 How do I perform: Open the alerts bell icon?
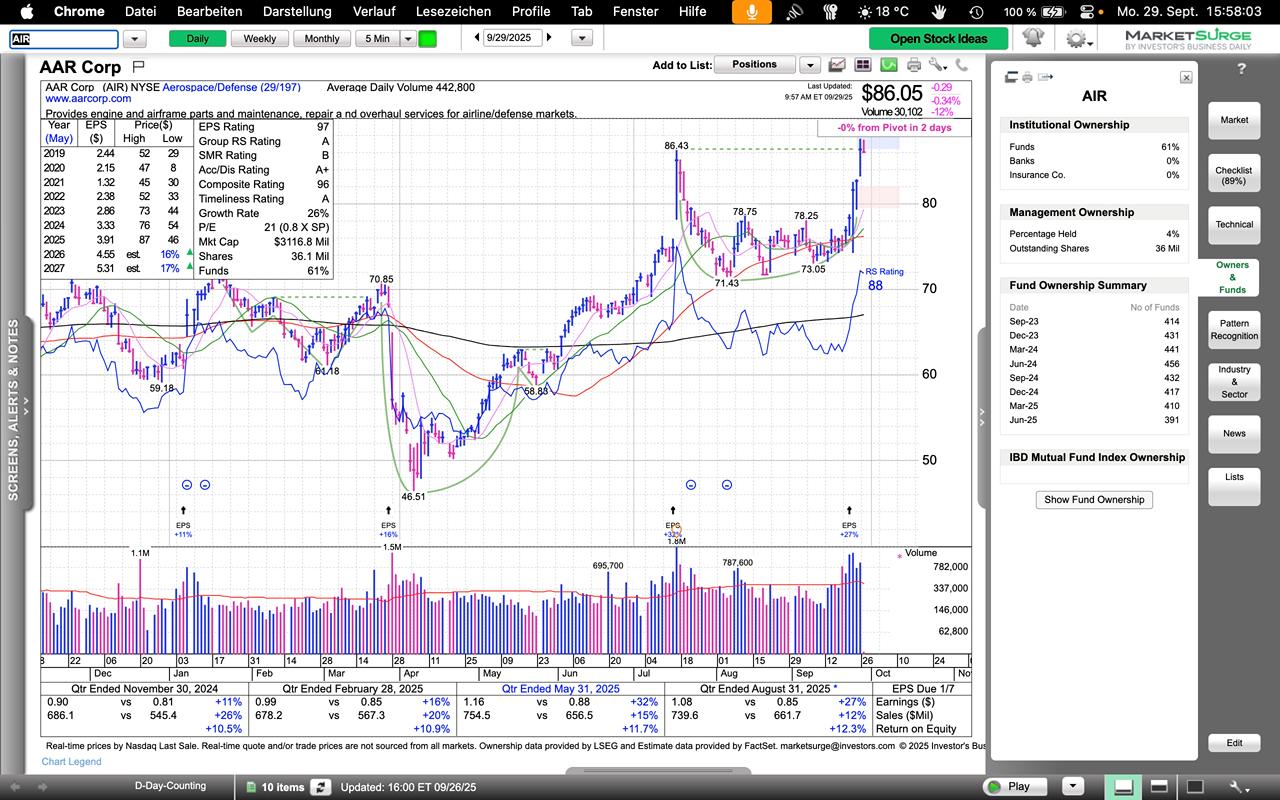point(1033,38)
